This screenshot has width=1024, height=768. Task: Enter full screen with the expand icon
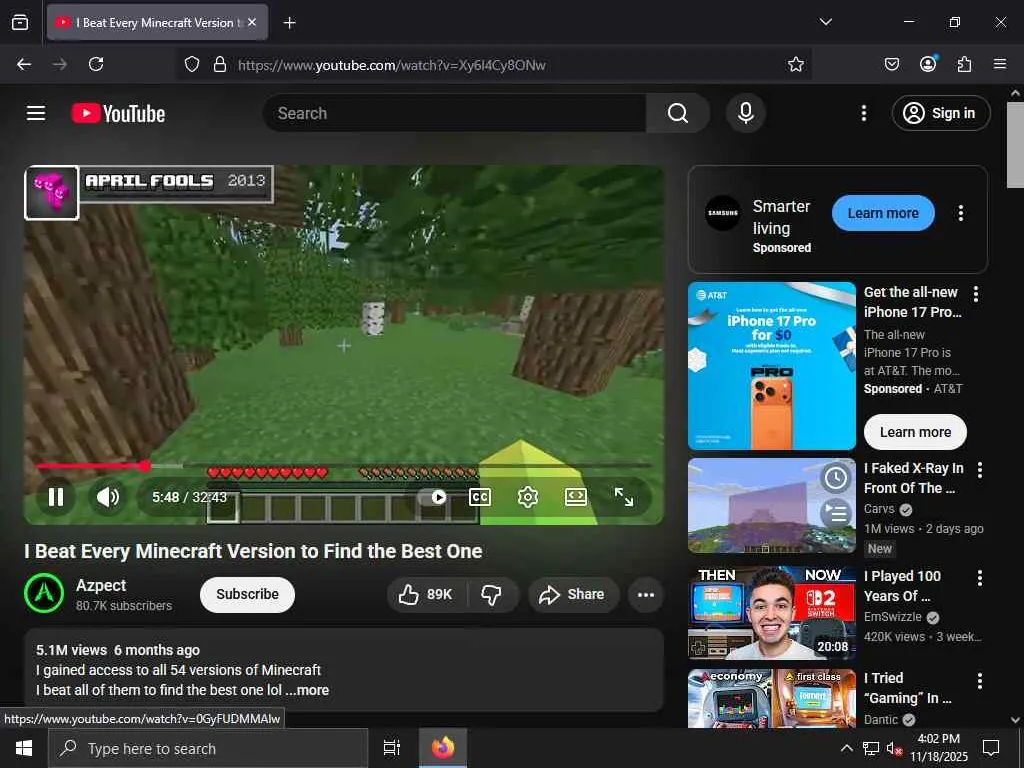(x=624, y=498)
